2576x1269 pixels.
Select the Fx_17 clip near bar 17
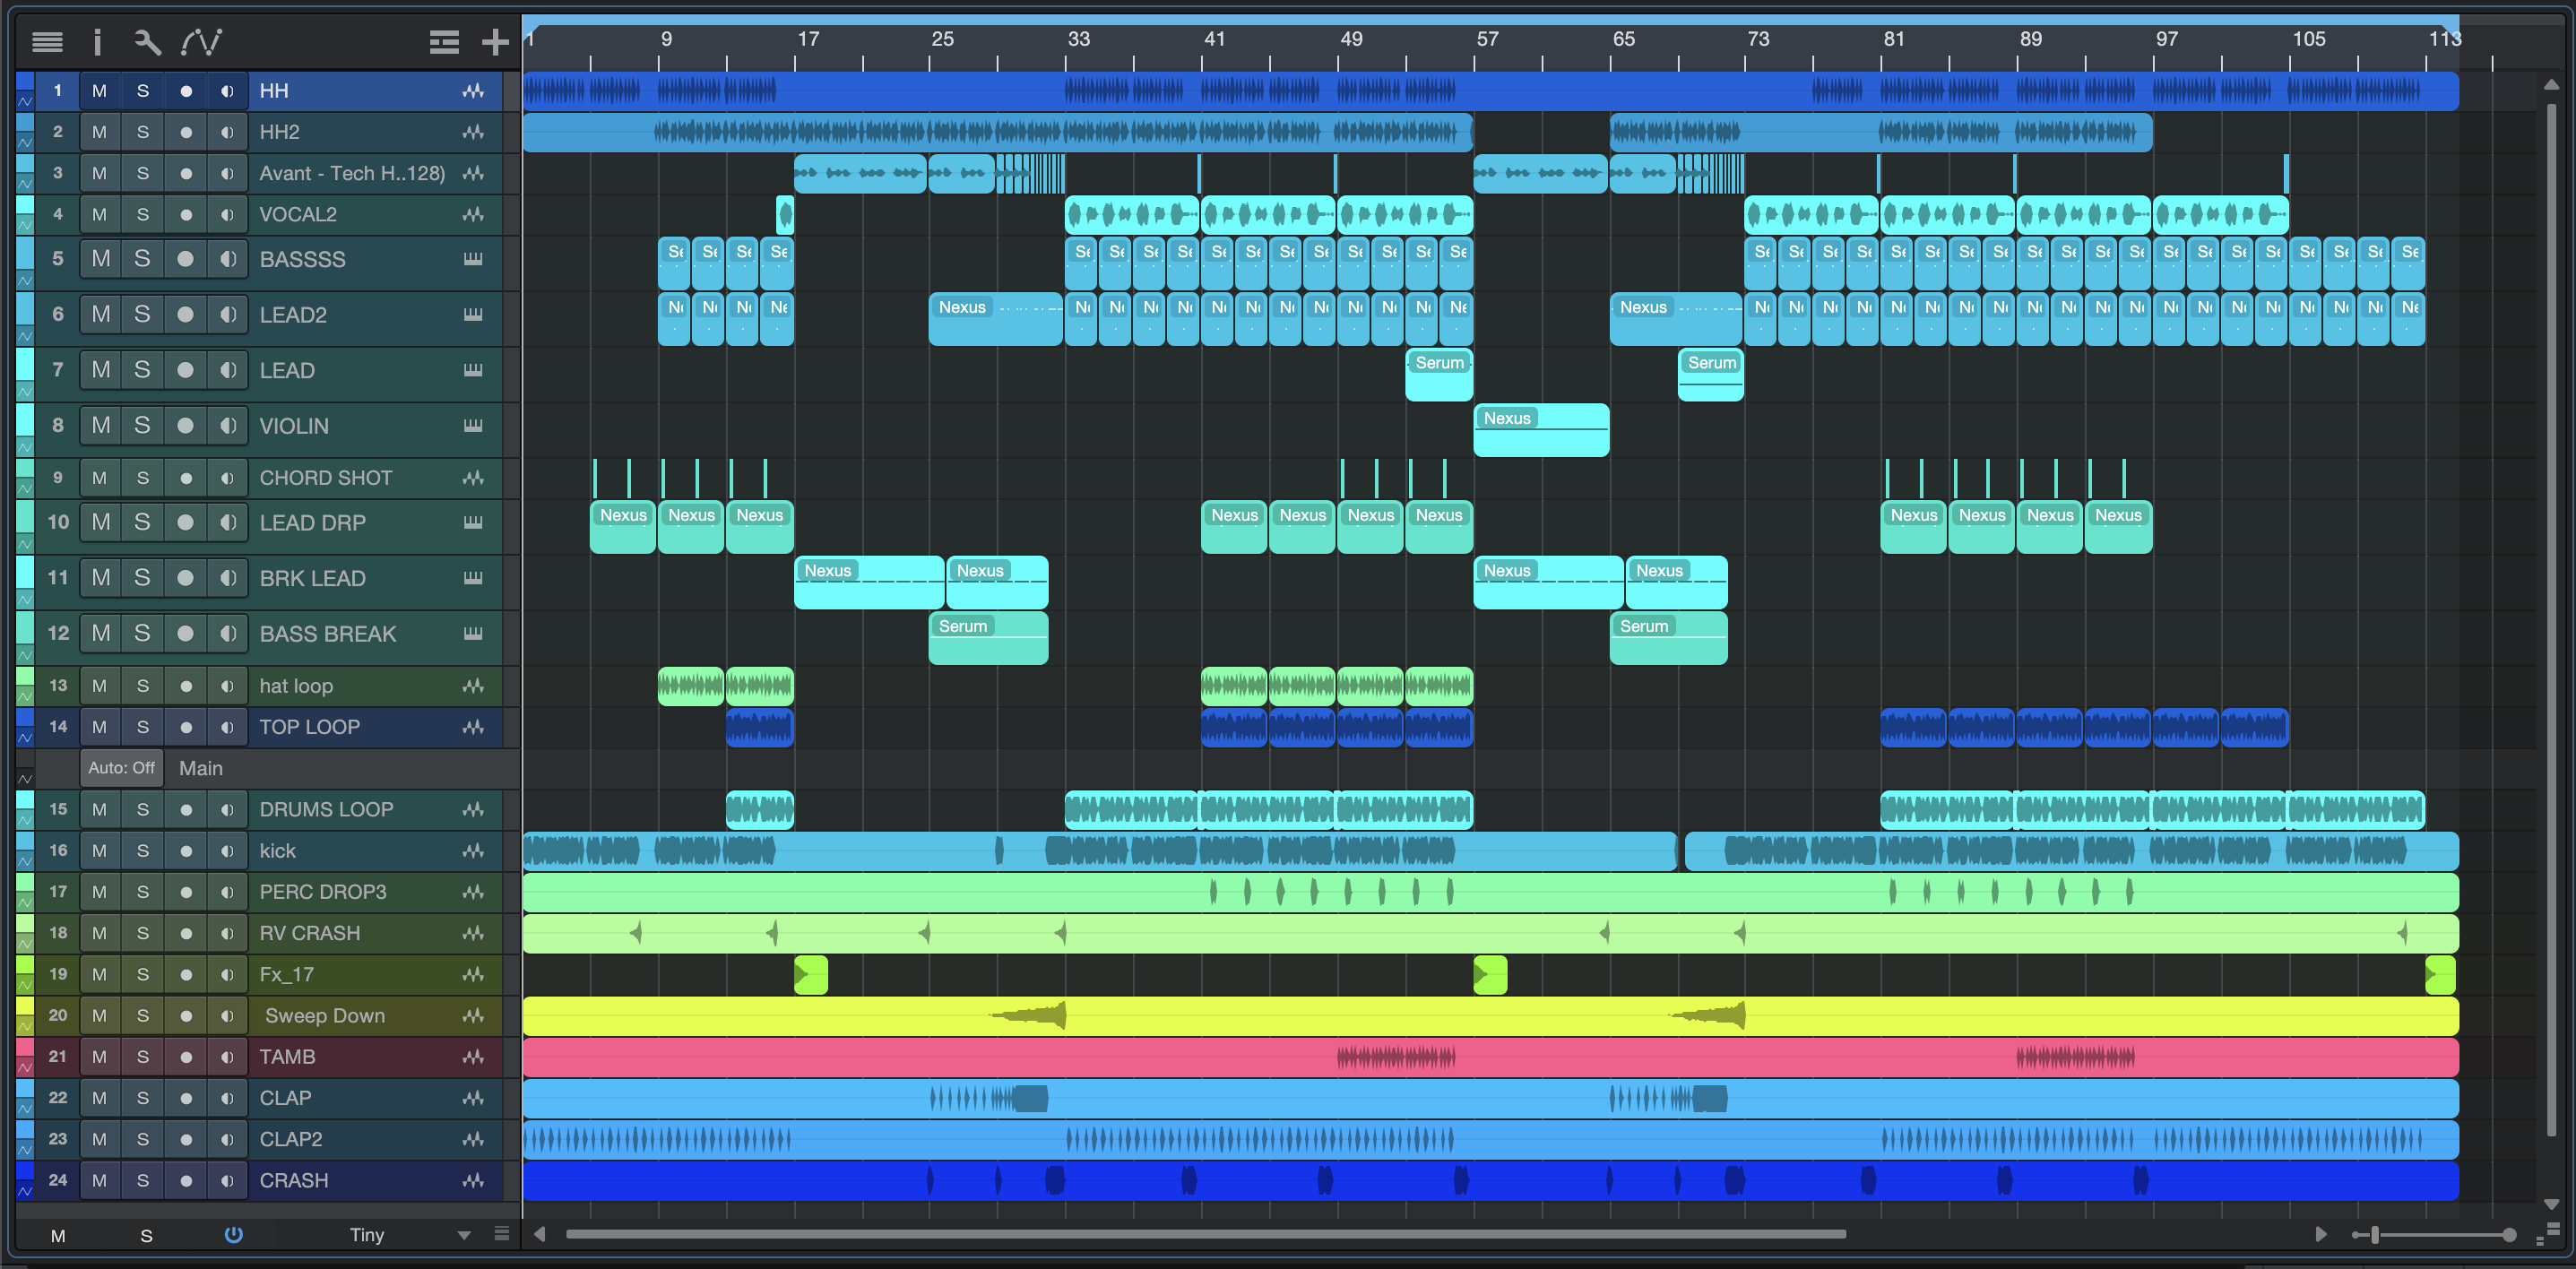click(x=811, y=975)
